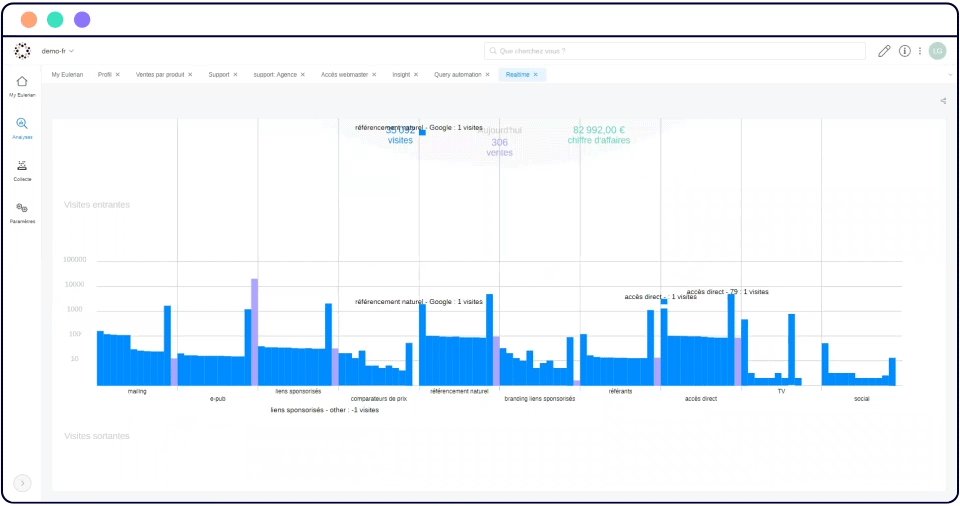Click the 'TV' axis label

pos(781,391)
